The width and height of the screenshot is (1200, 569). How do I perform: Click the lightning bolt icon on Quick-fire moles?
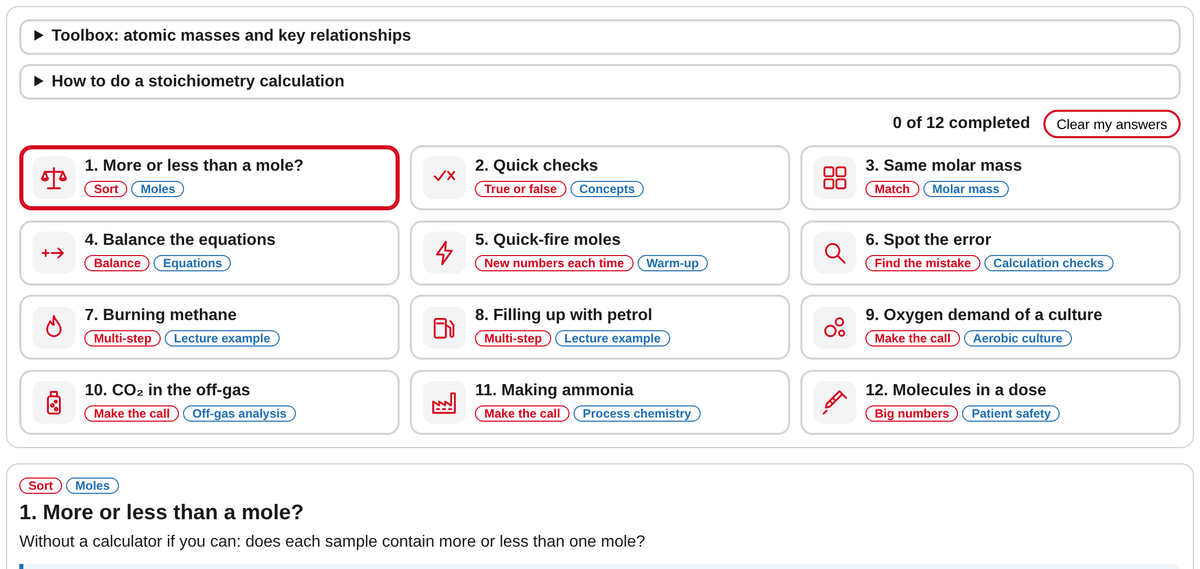click(x=444, y=253)
